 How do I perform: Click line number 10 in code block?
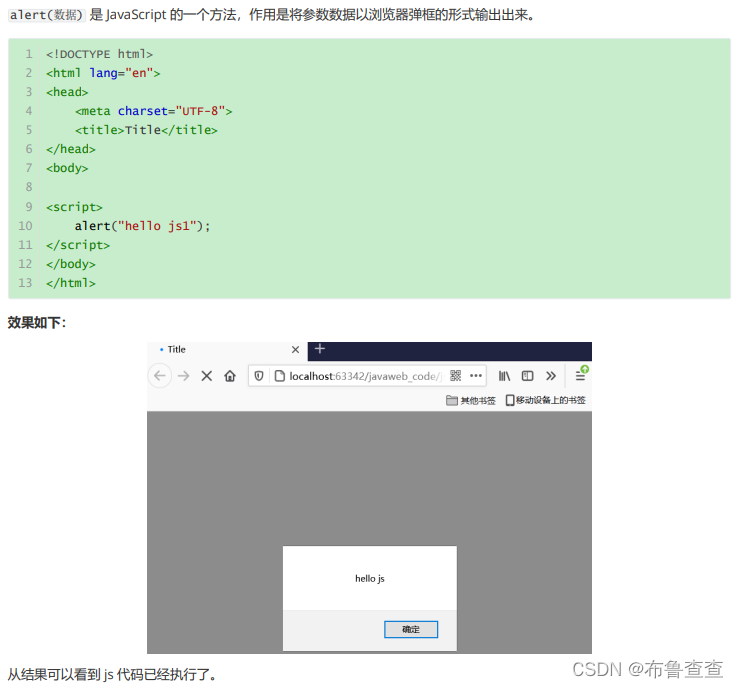(x=25, y=226)
